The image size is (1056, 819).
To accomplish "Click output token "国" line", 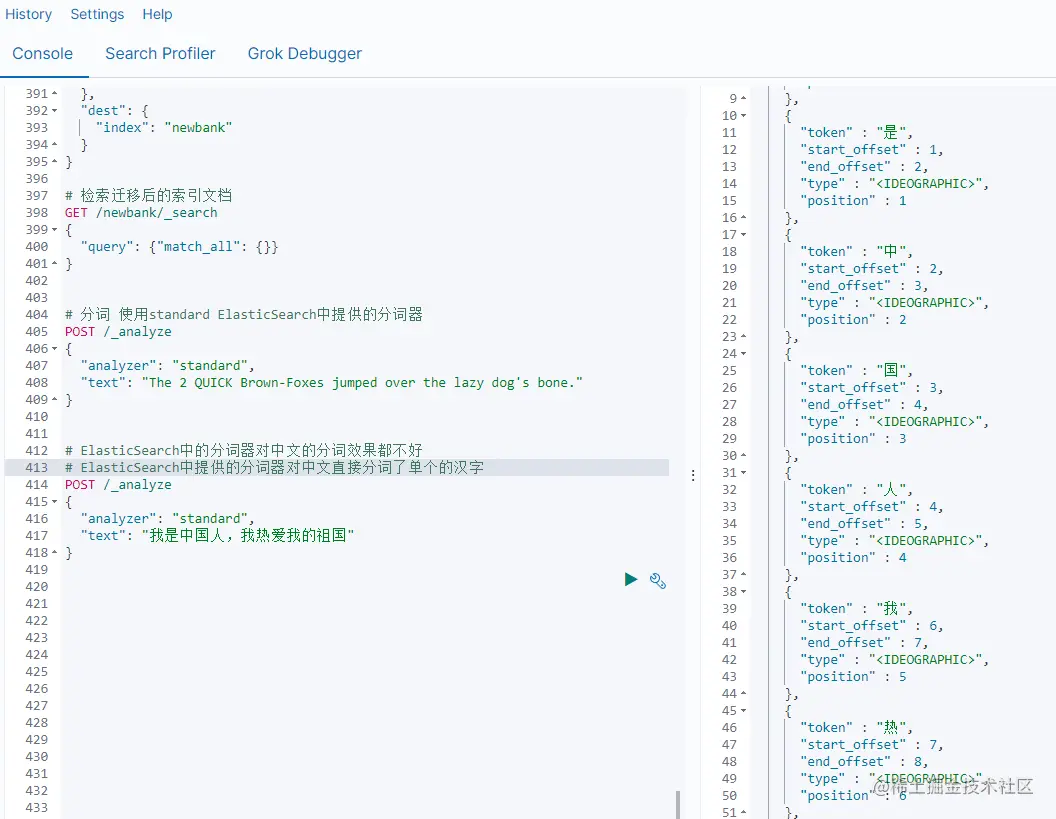I will coord(856,370).
